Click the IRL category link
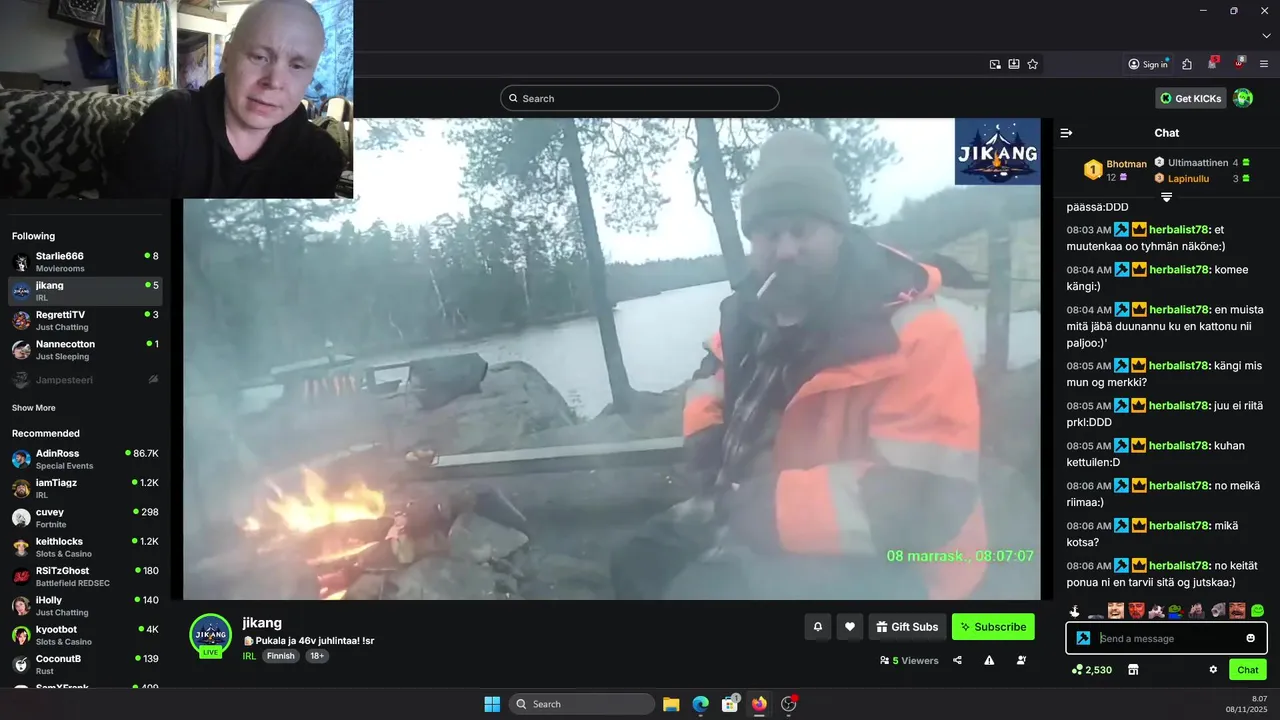The height and width of the screenshot is (720, 1280). 249,656
